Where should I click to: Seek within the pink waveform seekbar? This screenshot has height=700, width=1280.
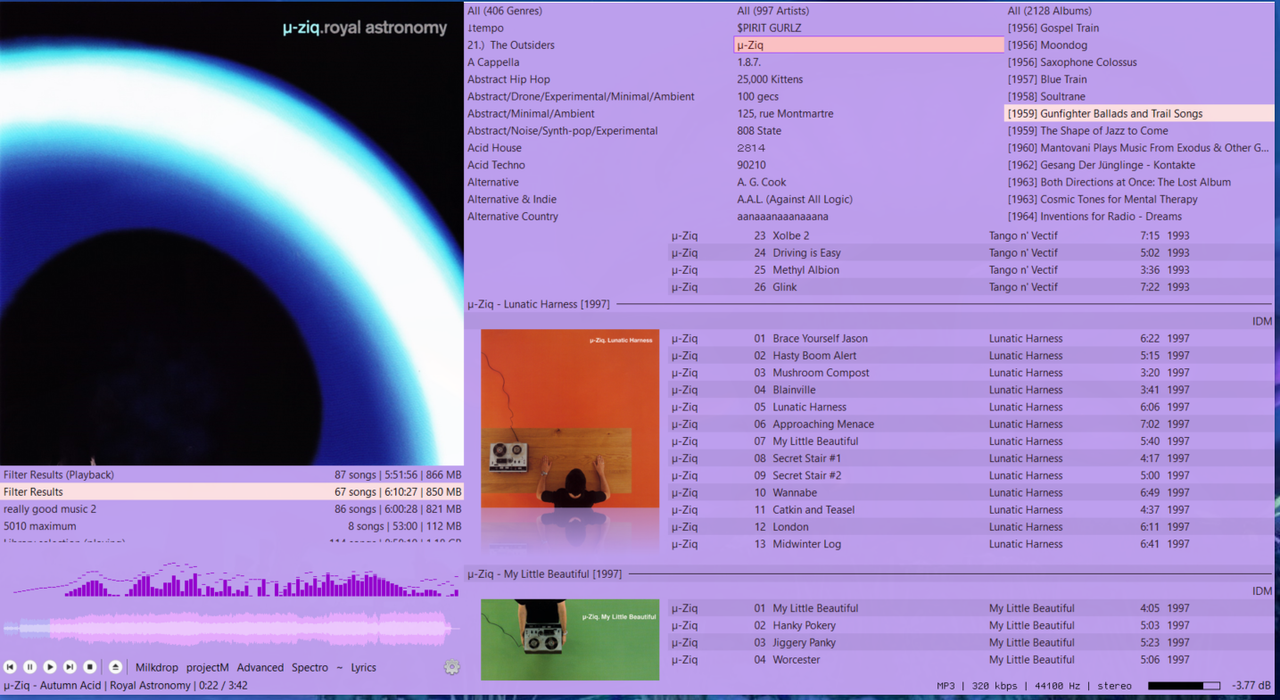click(x=230, y=629)
